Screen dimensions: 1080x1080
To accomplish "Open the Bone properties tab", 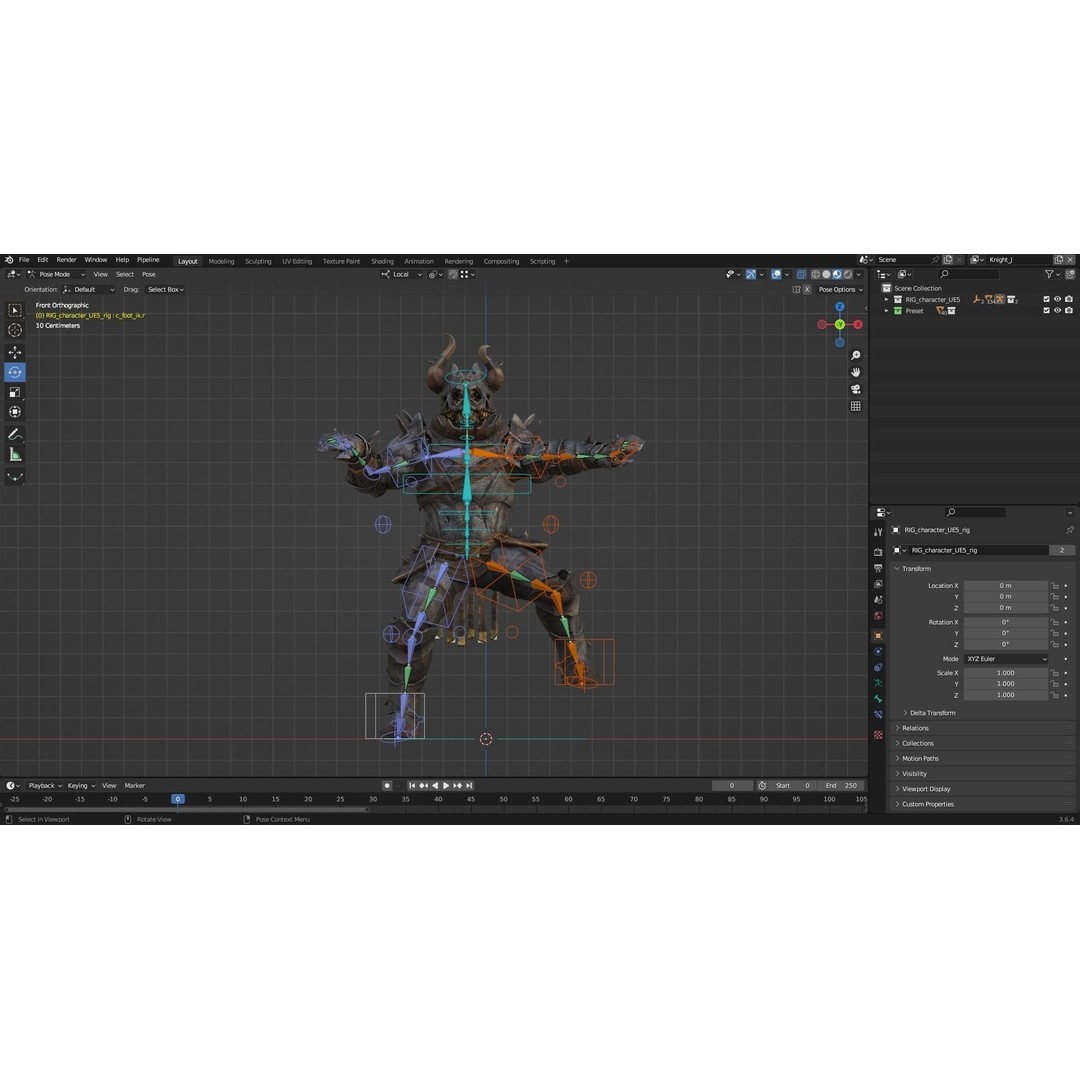I will pos(878,699).
